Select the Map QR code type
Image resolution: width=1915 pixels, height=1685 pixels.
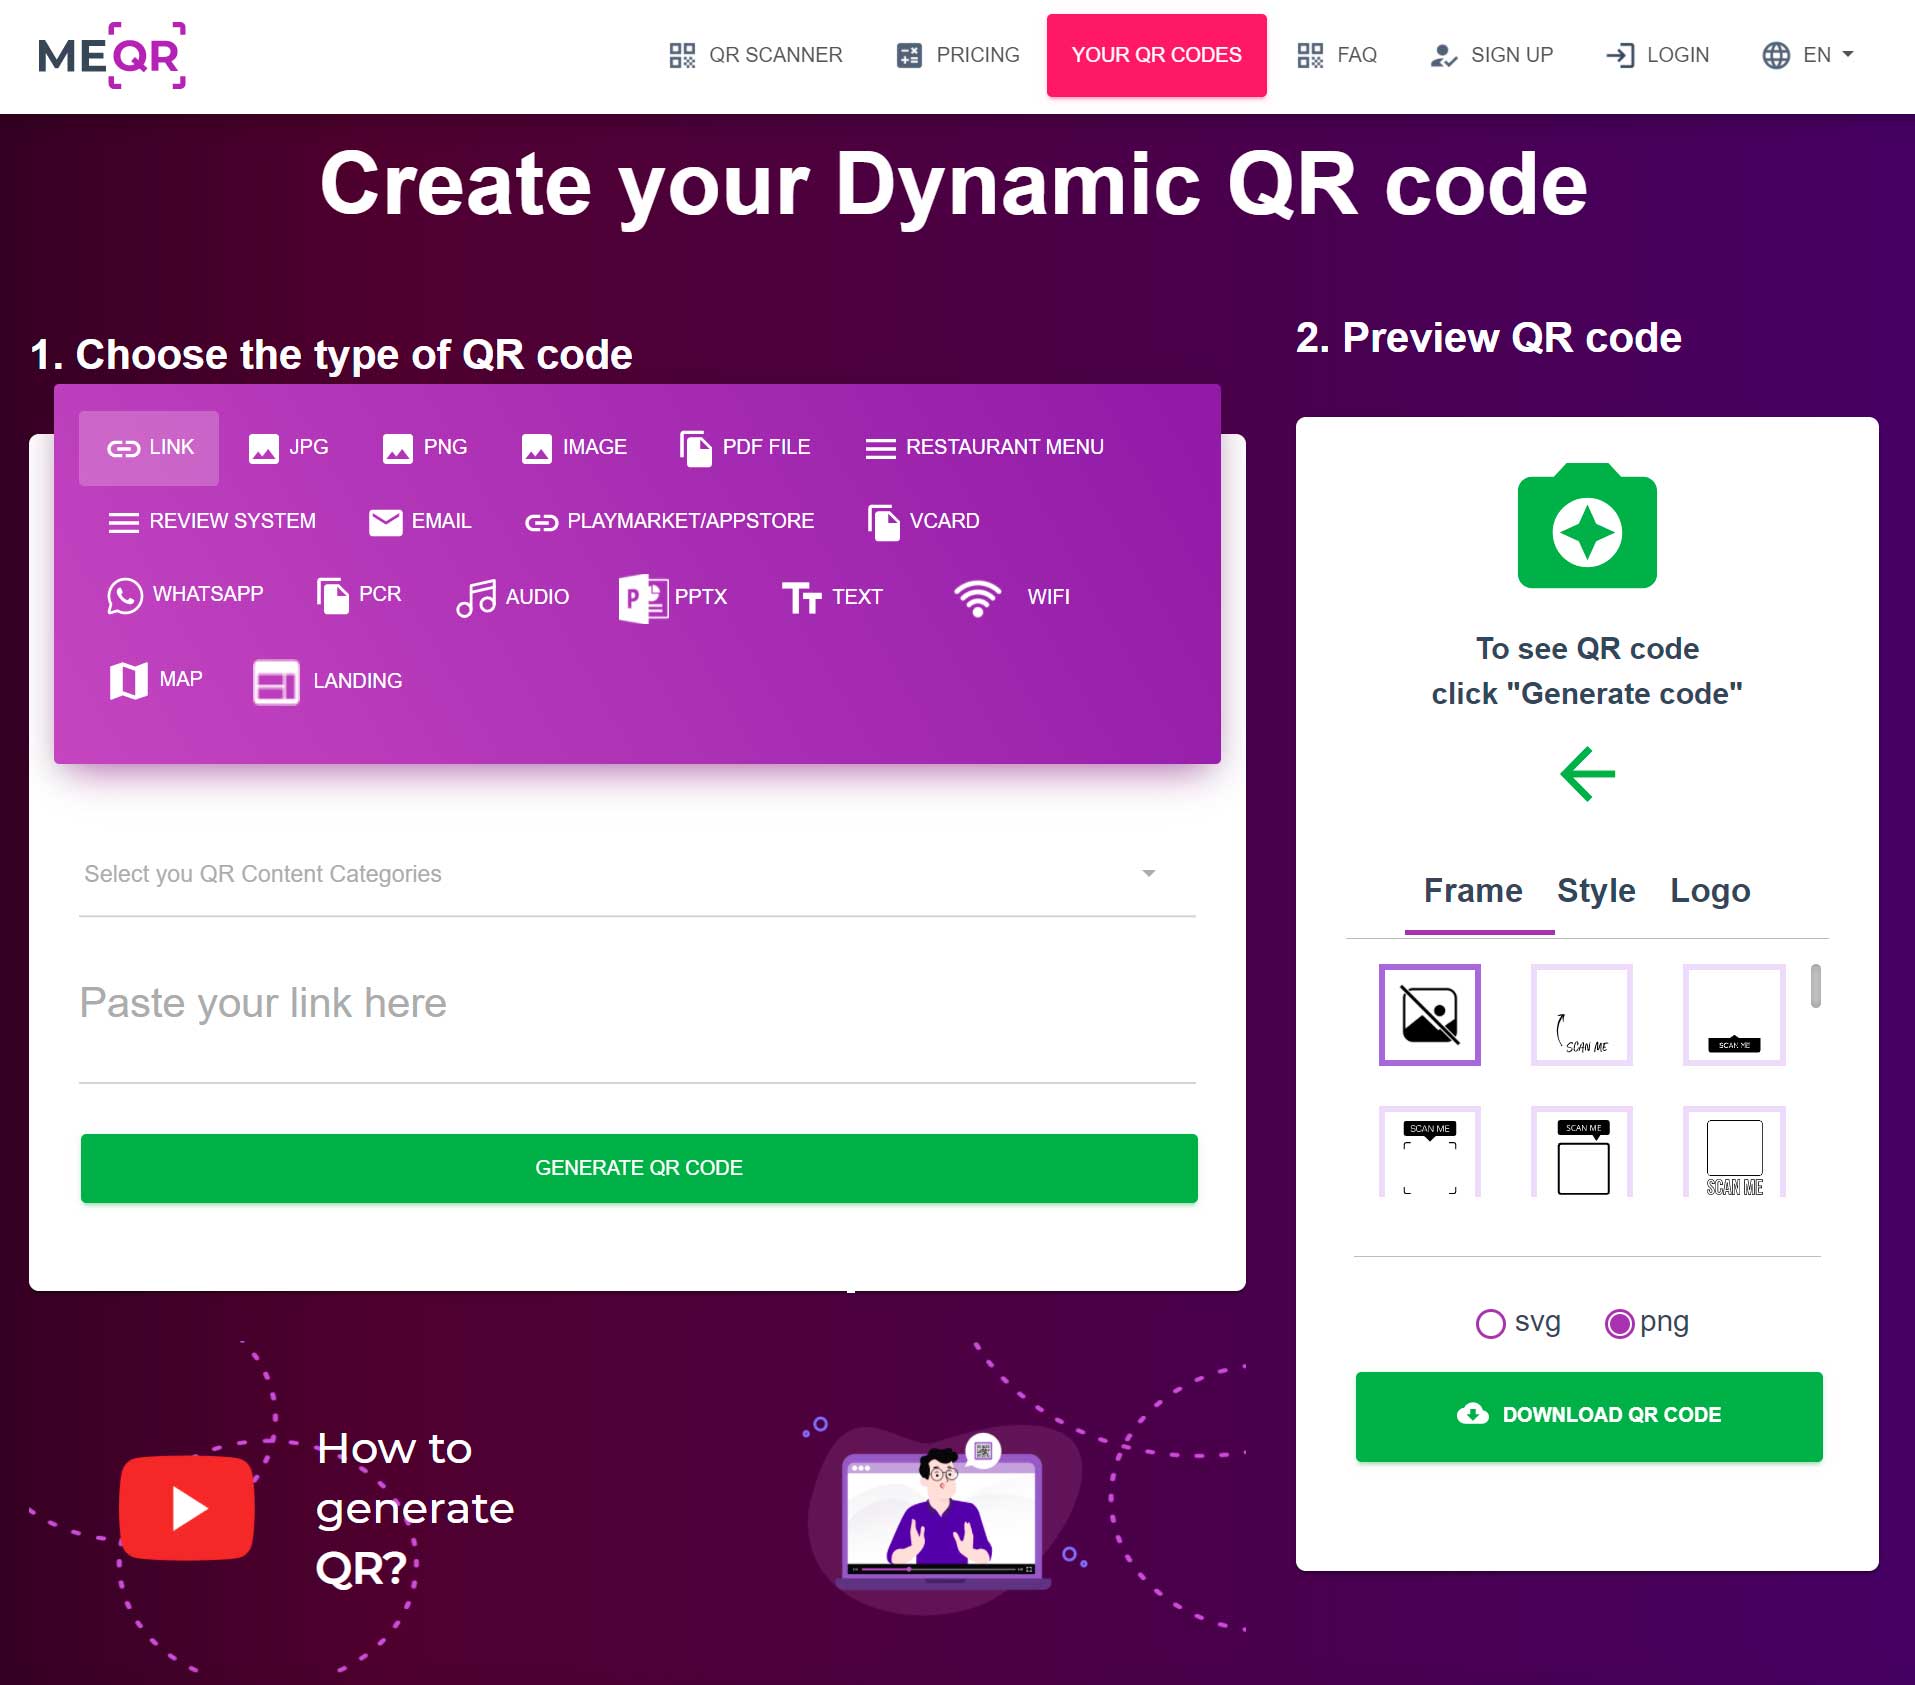point(156,680)
